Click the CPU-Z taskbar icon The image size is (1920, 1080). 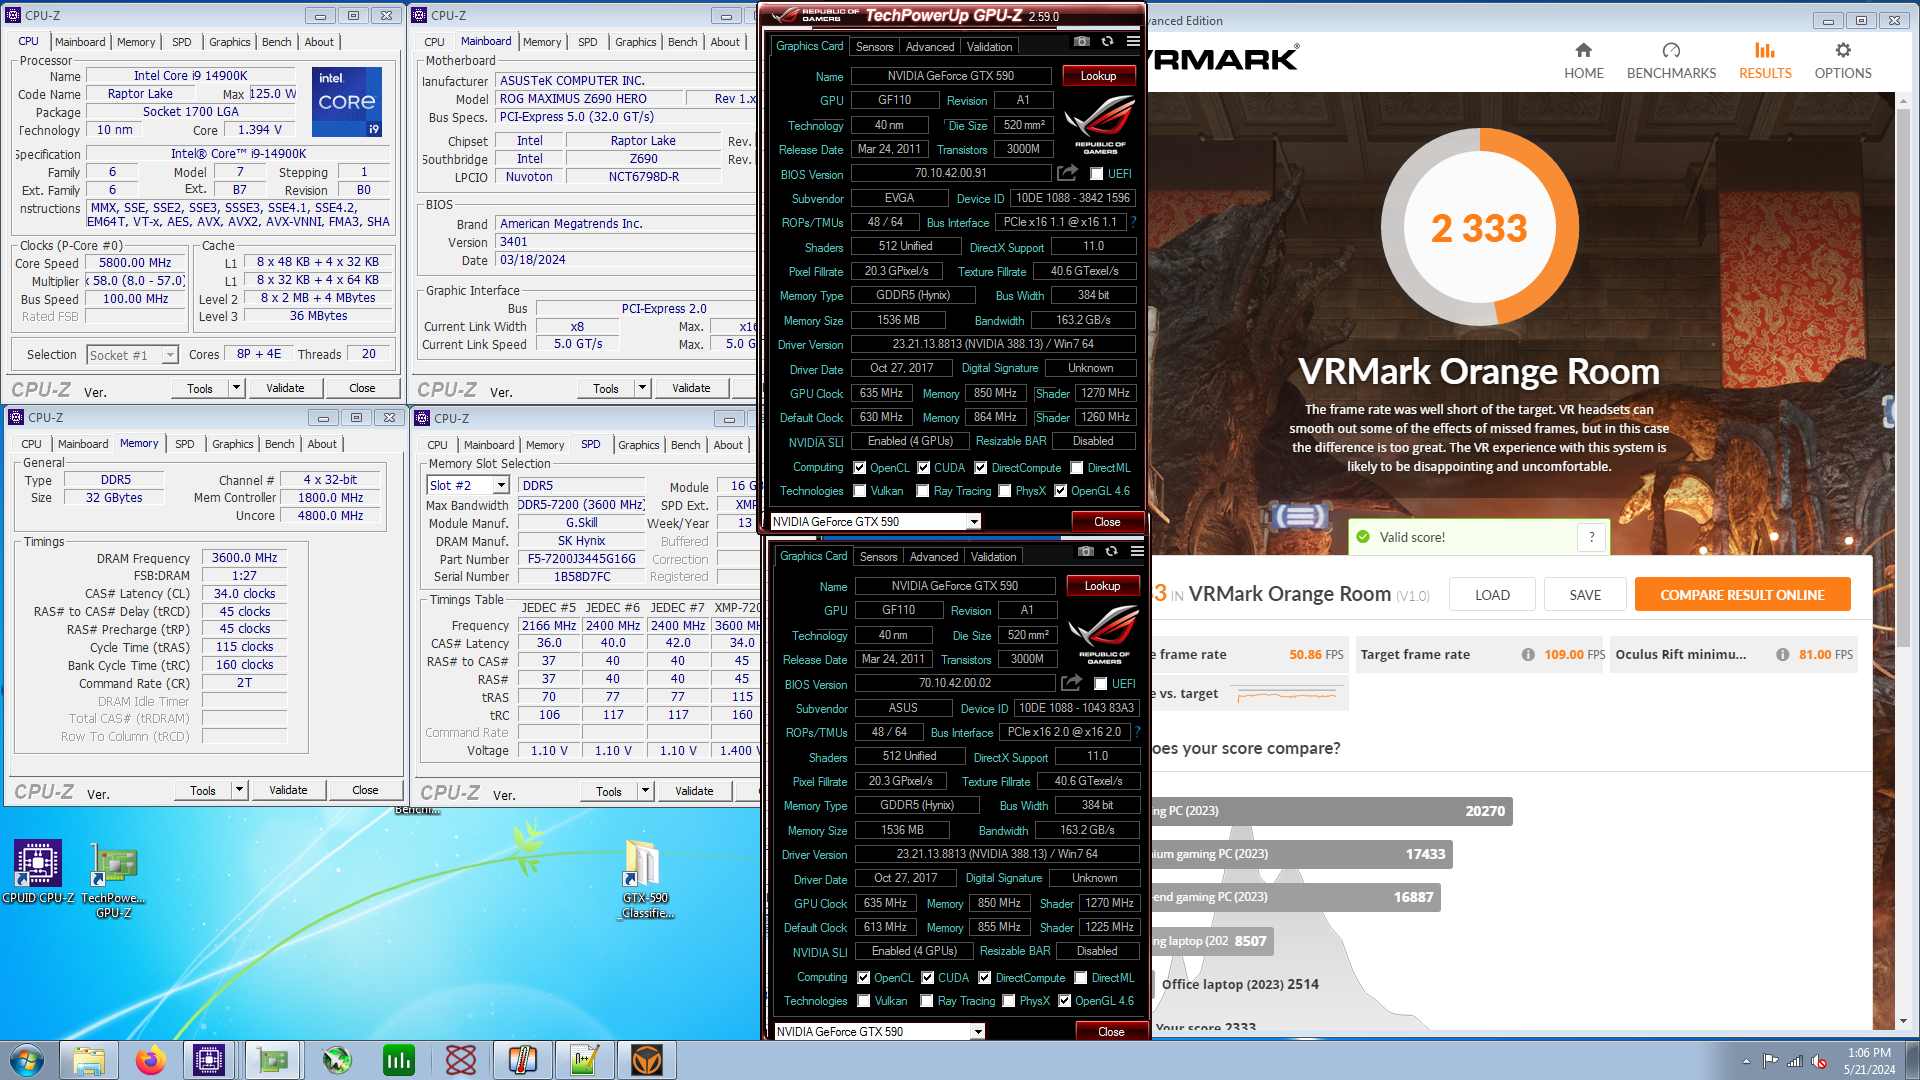point(209,1060)
